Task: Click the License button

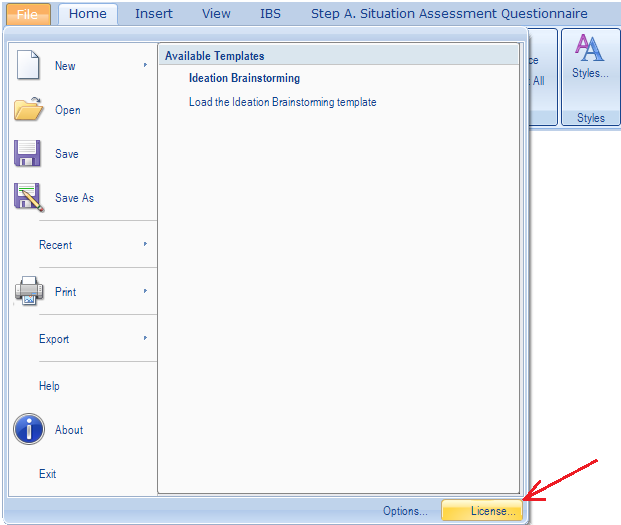Action: tap(482, 511)
